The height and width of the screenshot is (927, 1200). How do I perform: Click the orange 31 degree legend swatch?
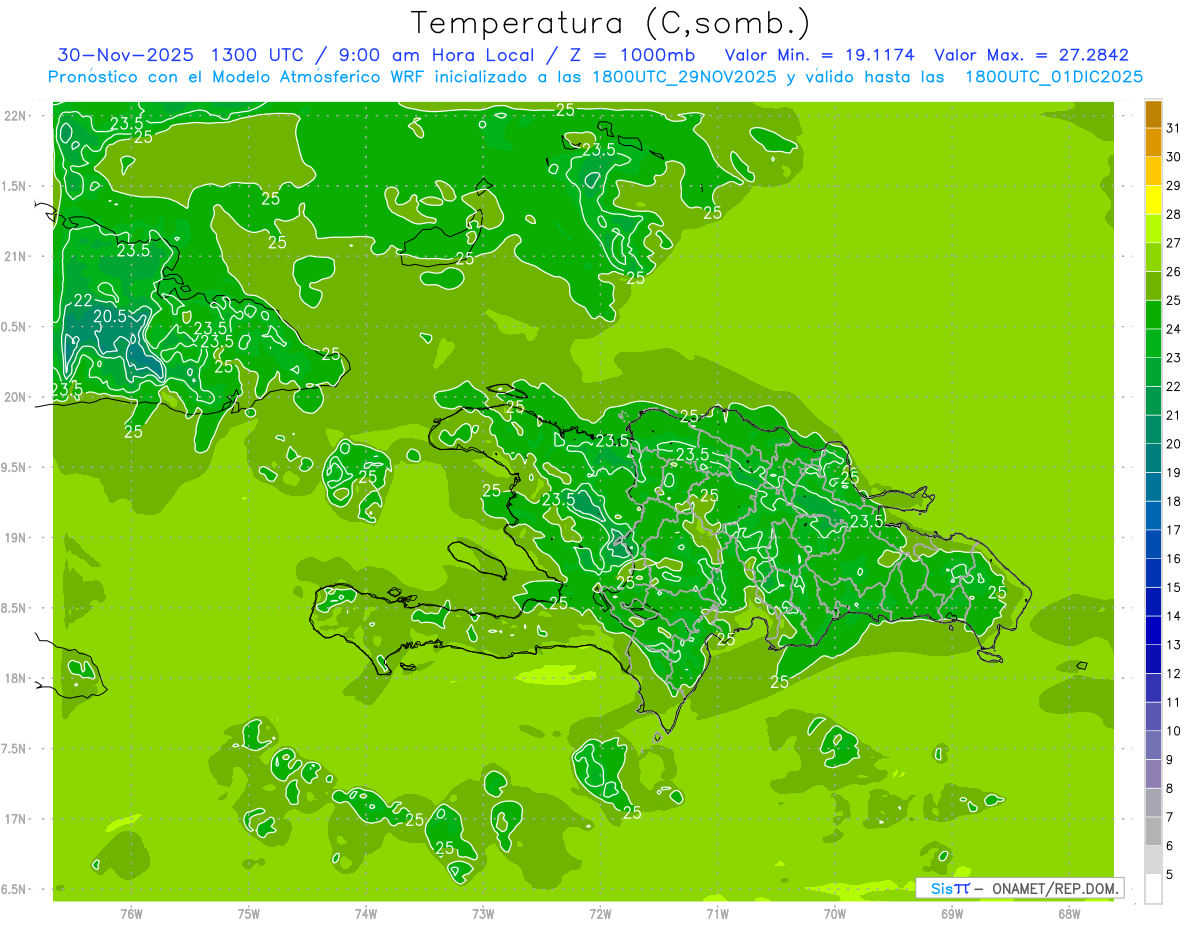tap(1153, 114)
